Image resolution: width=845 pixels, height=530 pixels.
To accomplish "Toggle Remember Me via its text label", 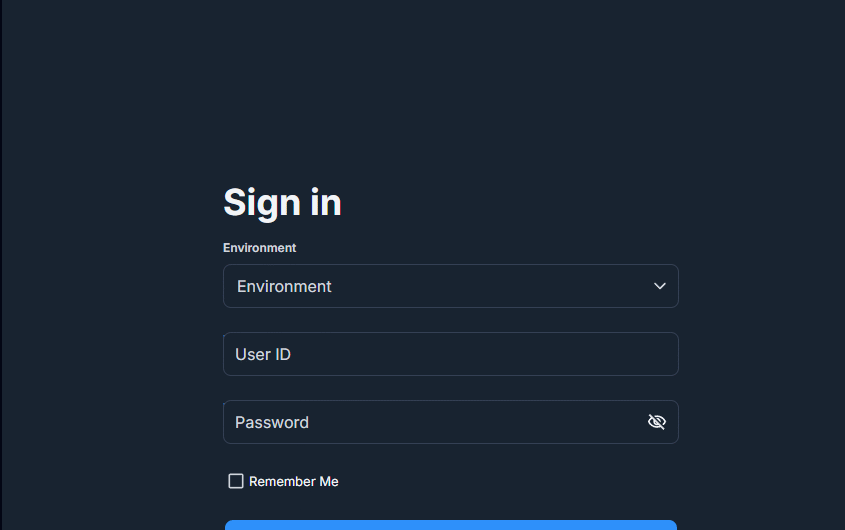I will (294, 481).
